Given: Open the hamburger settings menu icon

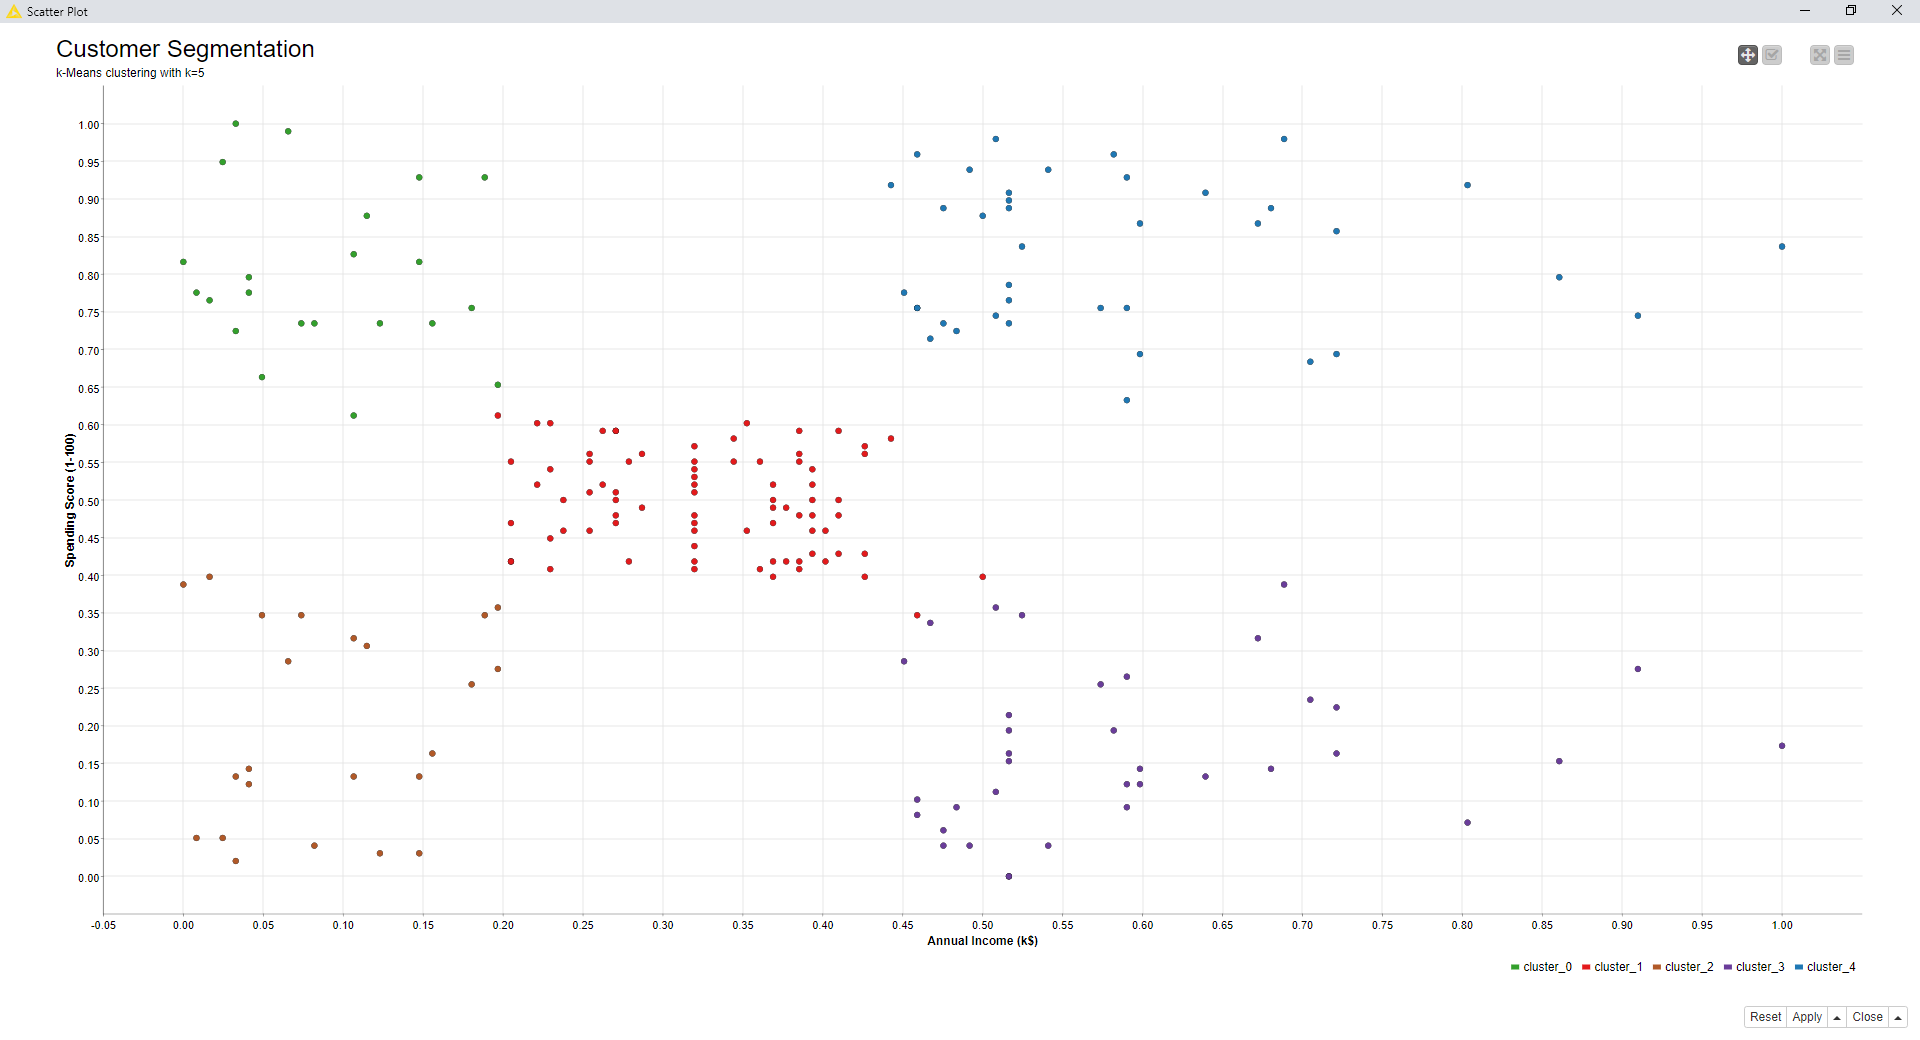Looking at the screenshot, I should click(1845, 55).
